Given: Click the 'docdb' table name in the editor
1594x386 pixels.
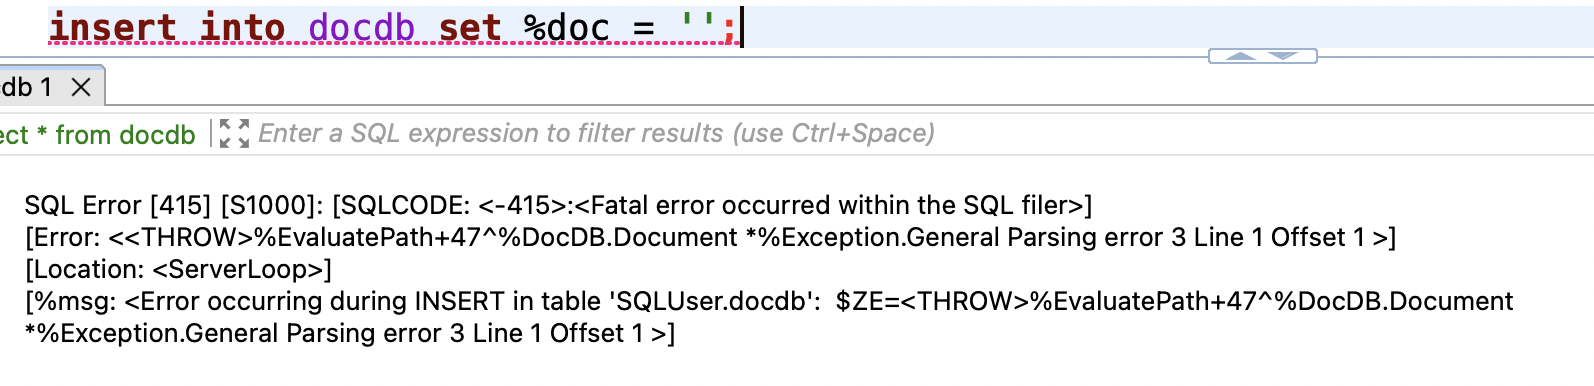Looking at the screenshot, I should pyautogui.click(x=361, y=27).
